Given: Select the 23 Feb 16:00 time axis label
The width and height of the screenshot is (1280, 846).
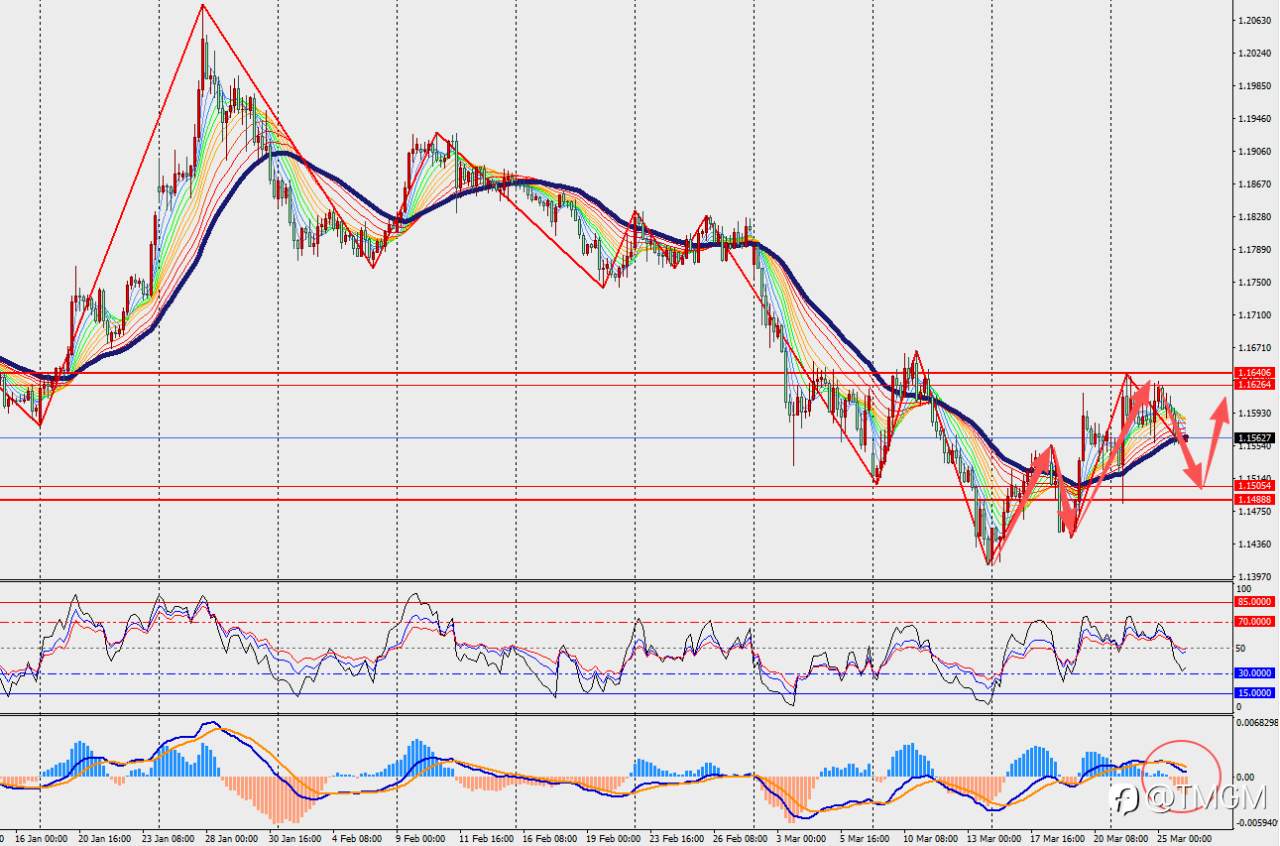Looking at the screenshot, I should [676, 838].
